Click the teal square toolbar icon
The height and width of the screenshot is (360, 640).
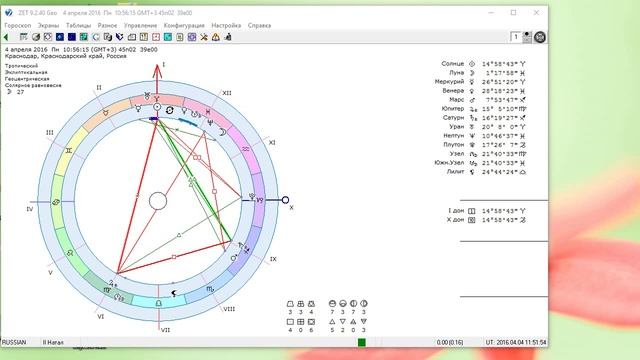[168, 37]
